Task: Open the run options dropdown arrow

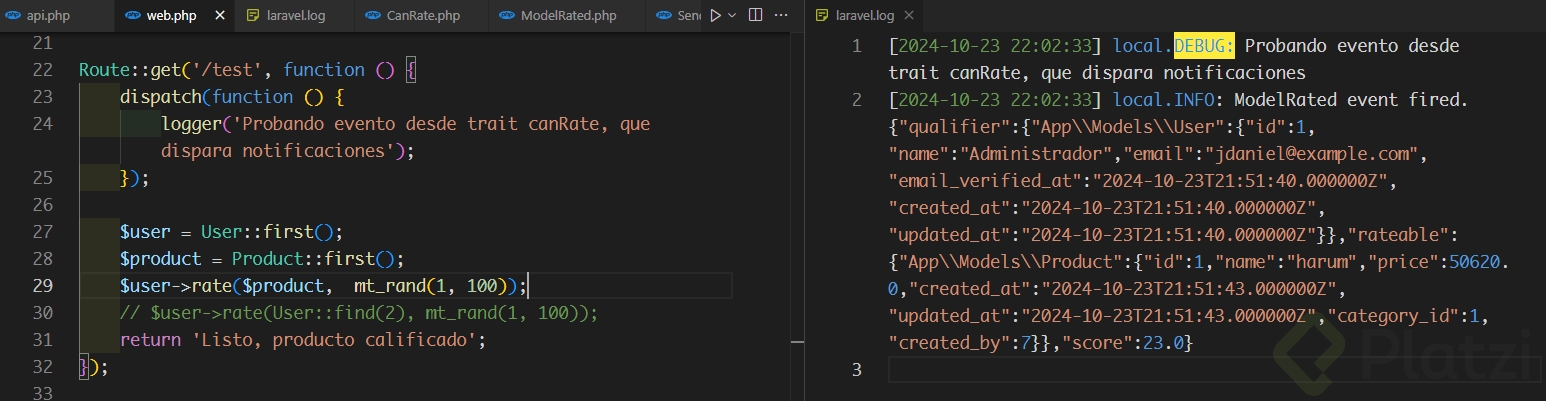Action: pyautogui.click(x=732, y=15)
